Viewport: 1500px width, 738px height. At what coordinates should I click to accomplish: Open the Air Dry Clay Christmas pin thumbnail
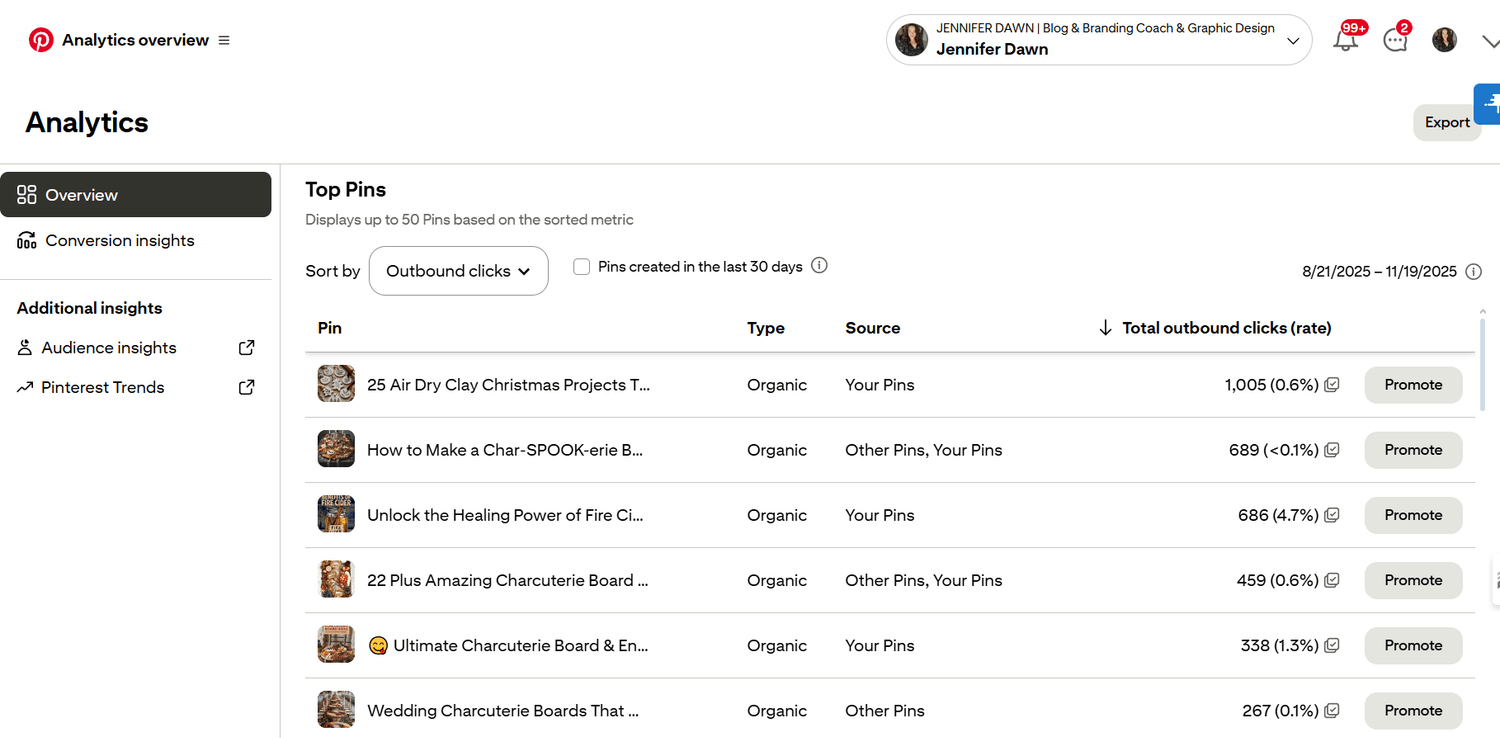click(336, 385)
